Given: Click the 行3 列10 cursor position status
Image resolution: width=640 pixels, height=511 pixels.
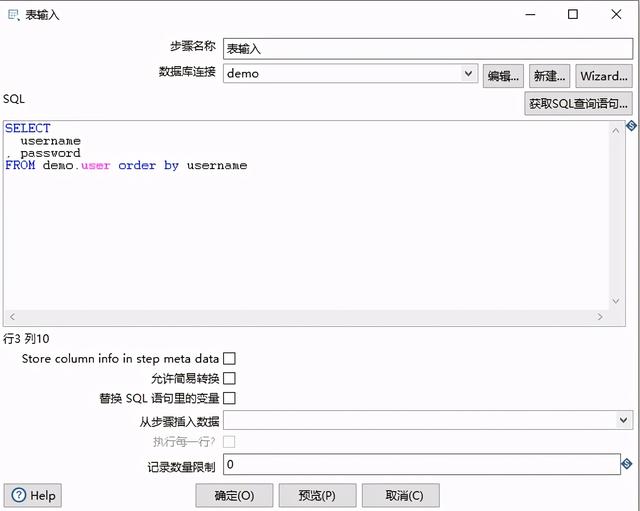Looking at the screenshot, I should pyautogui.click(x=27, y=338).
